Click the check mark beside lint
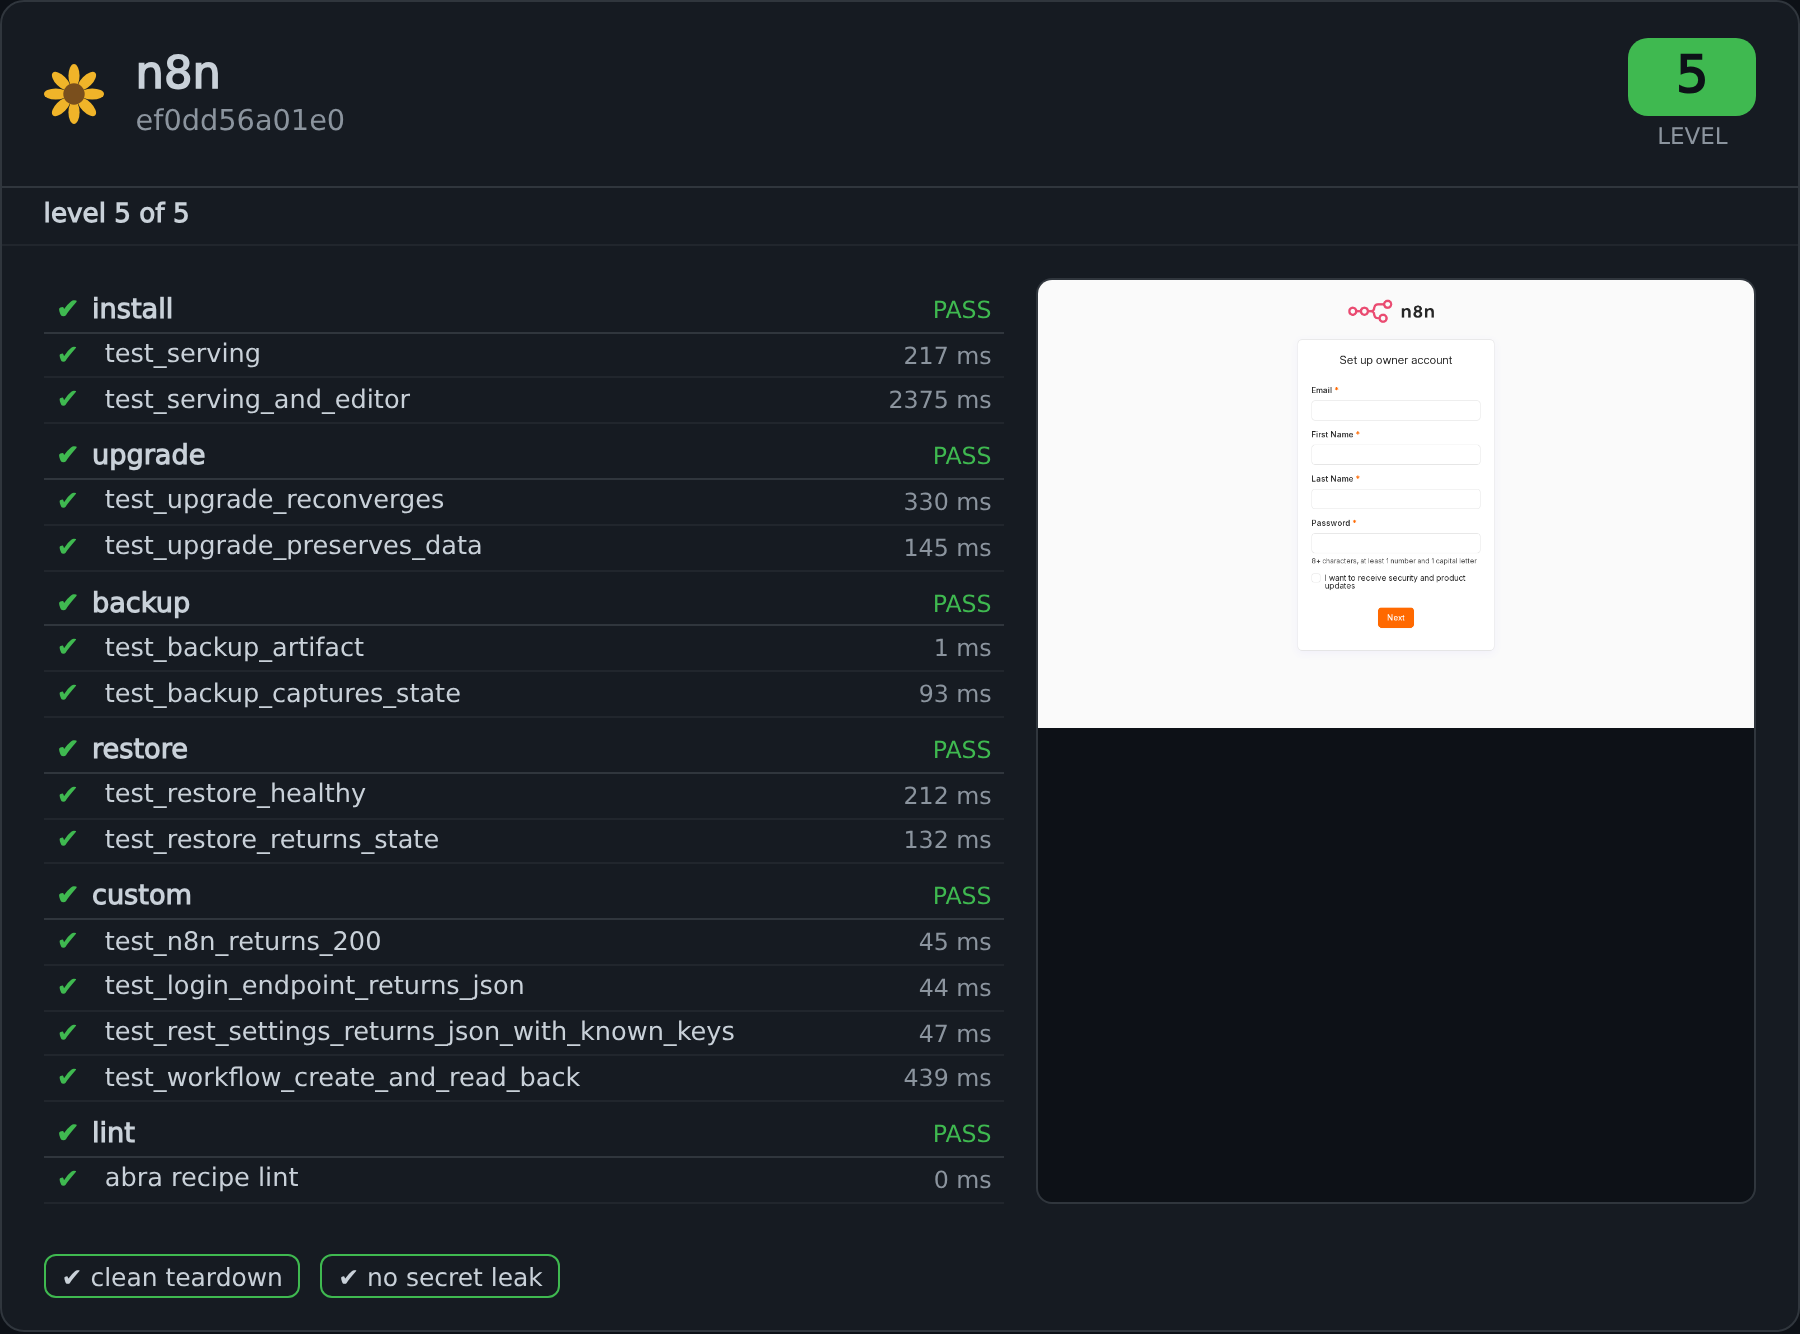 [67, 1133]
